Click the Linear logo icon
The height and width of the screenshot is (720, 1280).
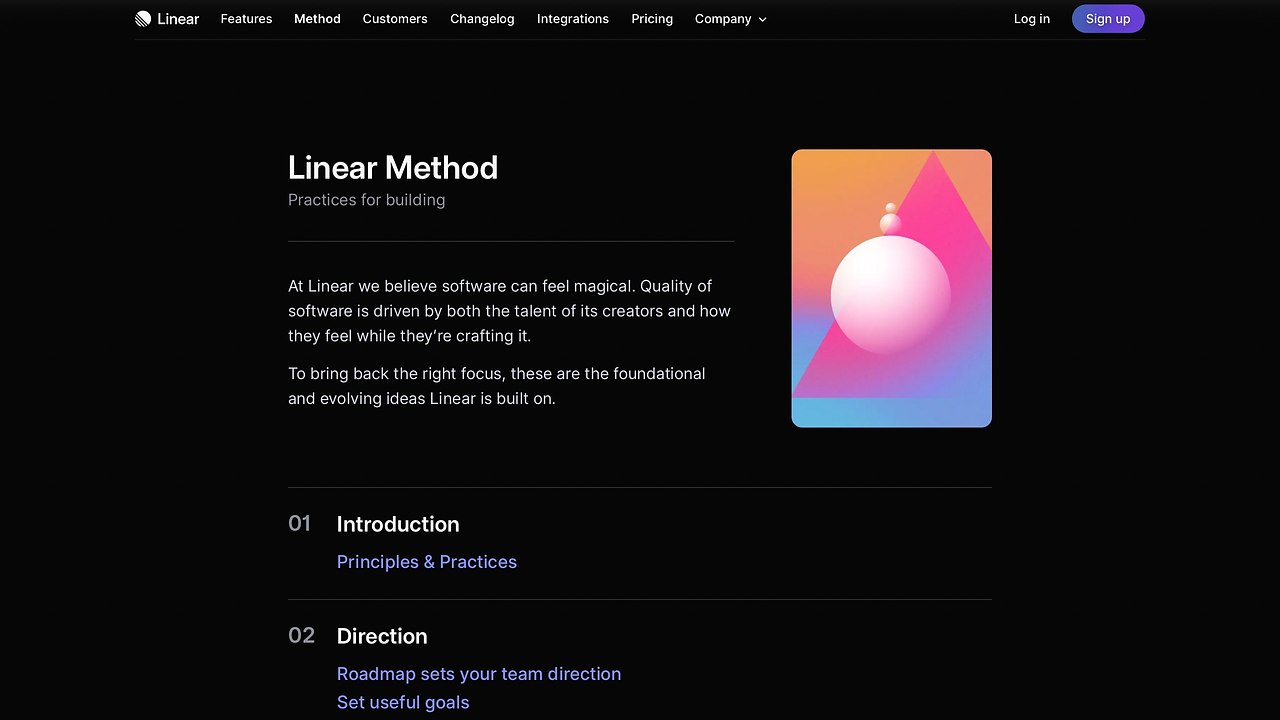[143, 19]
